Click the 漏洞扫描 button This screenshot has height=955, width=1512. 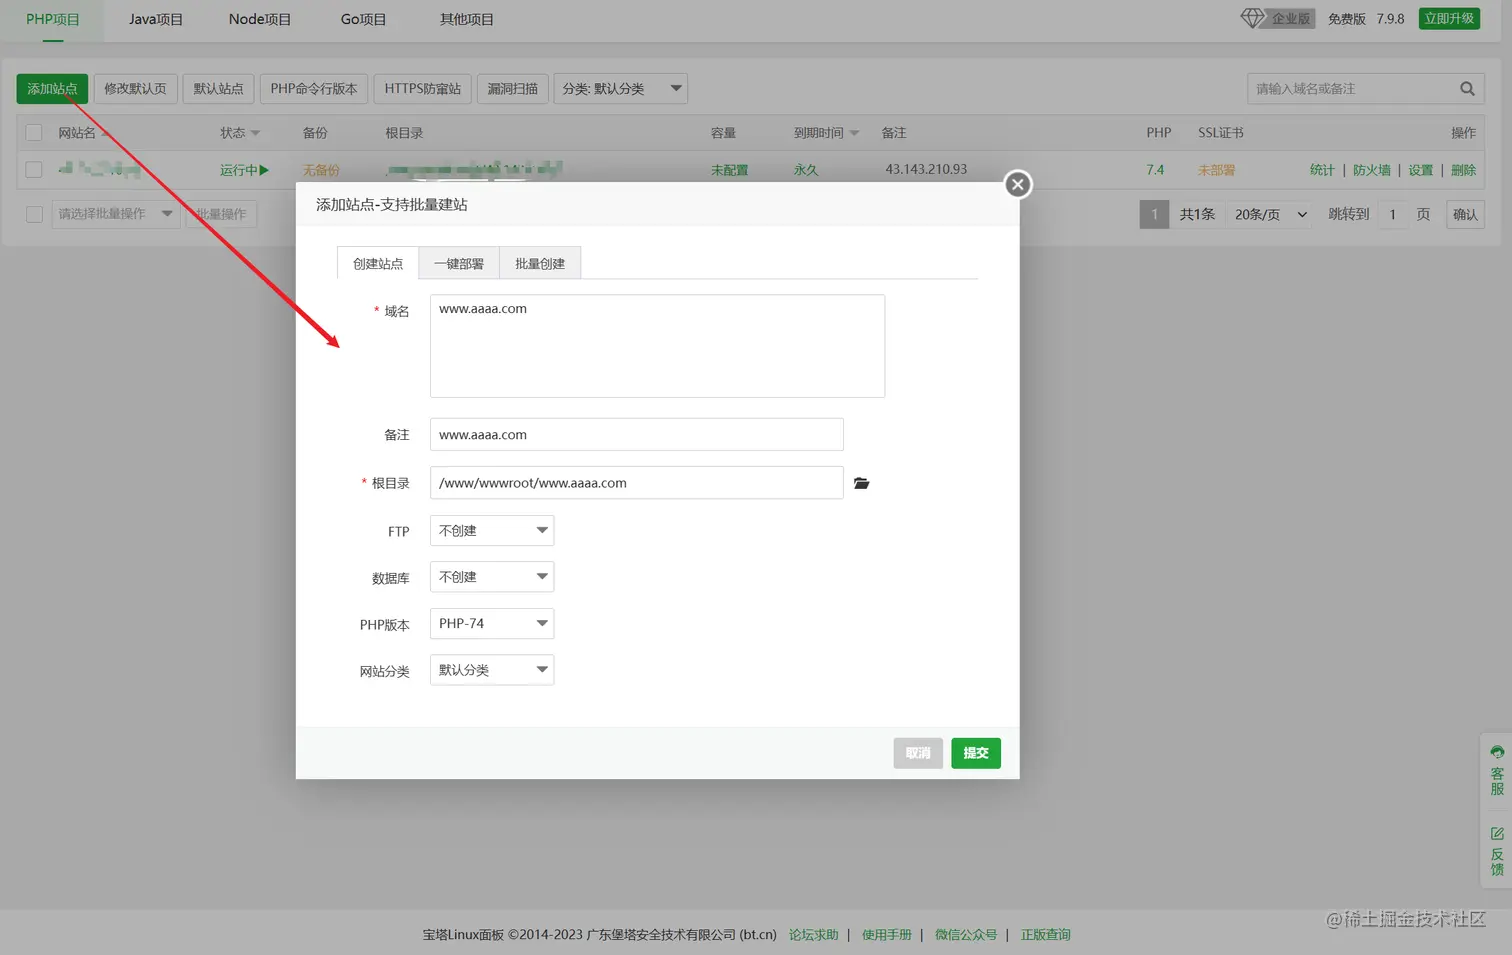tap(513, 89)
